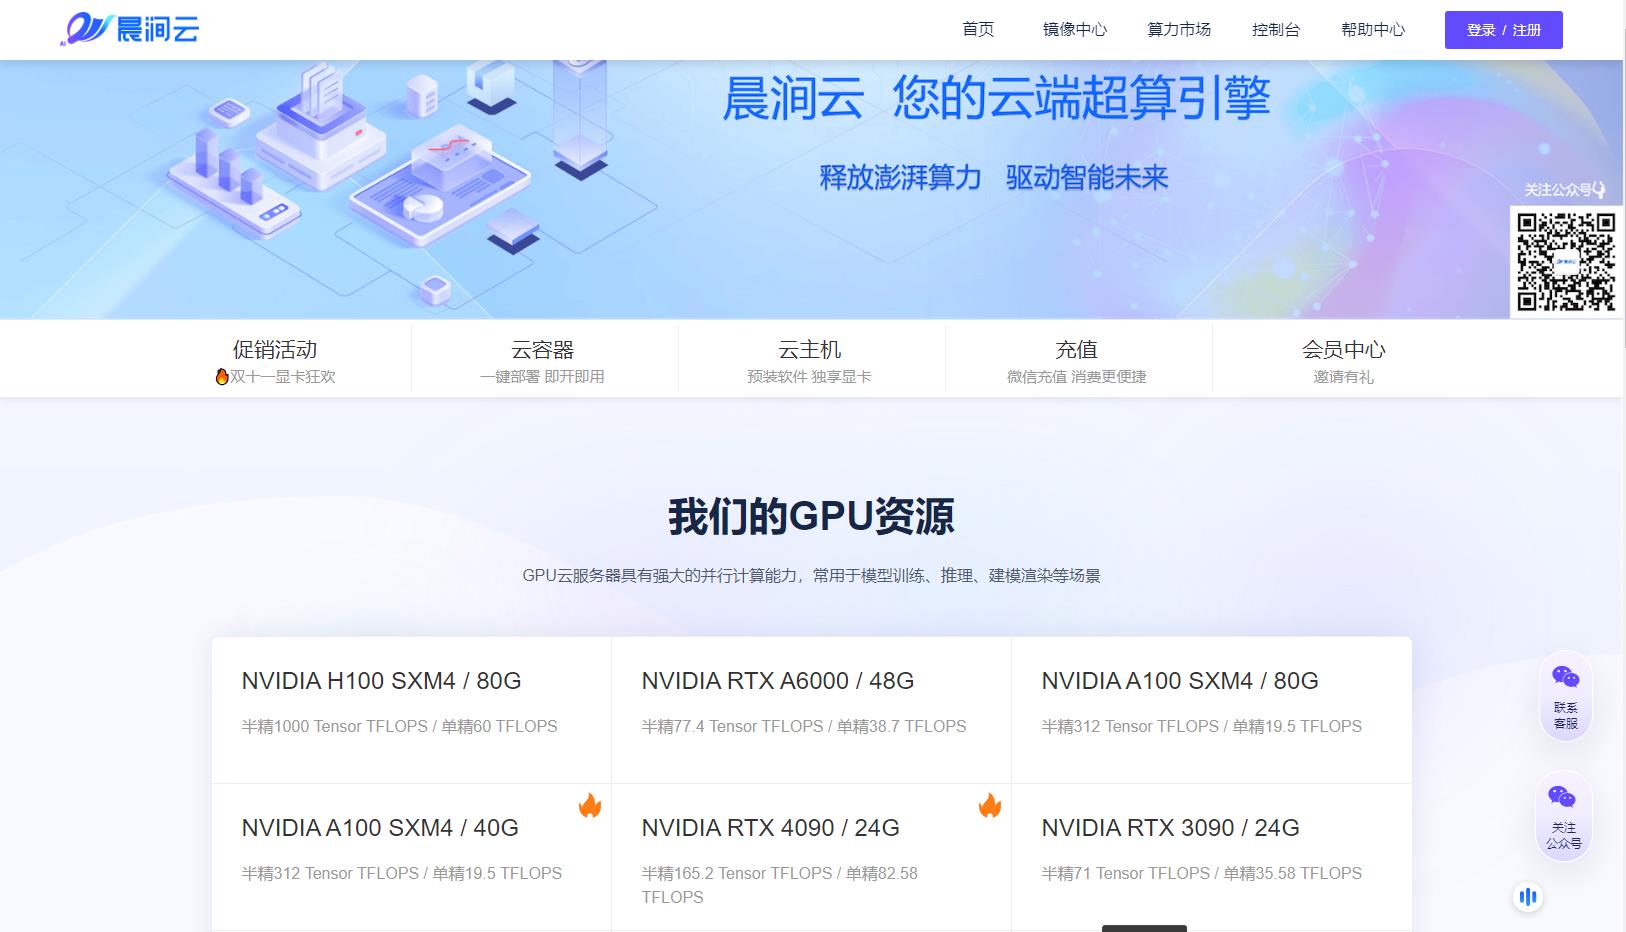
Task: Click the blue audio bars icon bottom-right
Action: pyautogui.click(x=1527, y=897)
